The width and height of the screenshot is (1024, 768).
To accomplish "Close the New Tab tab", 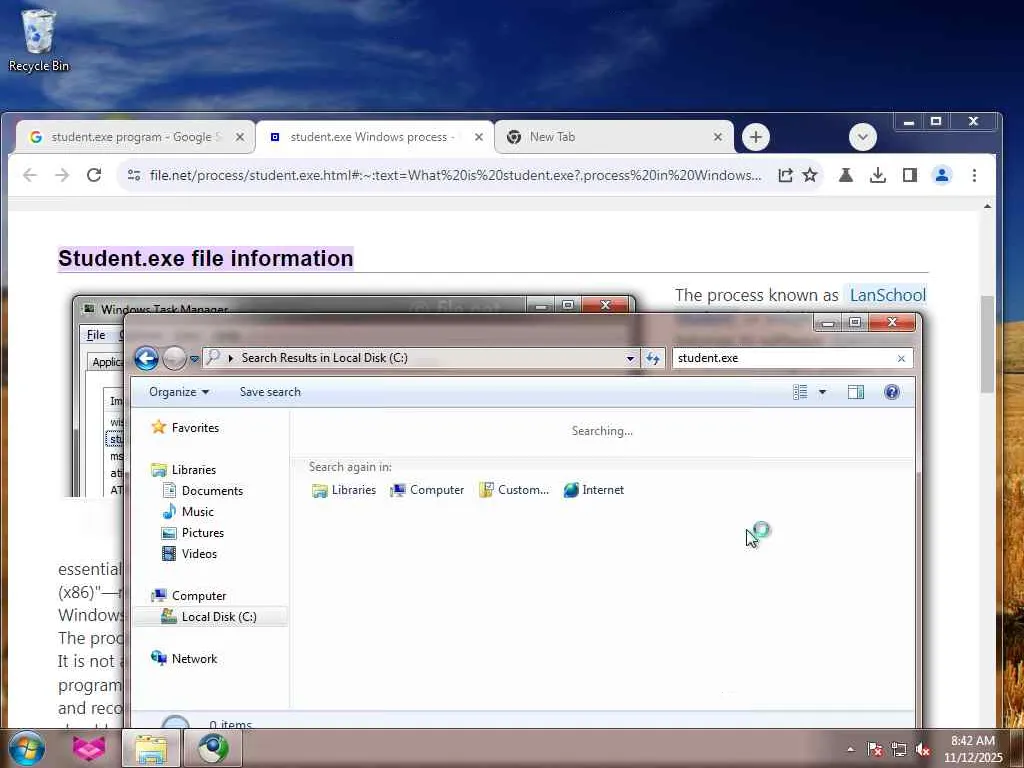I will [718, 137].
